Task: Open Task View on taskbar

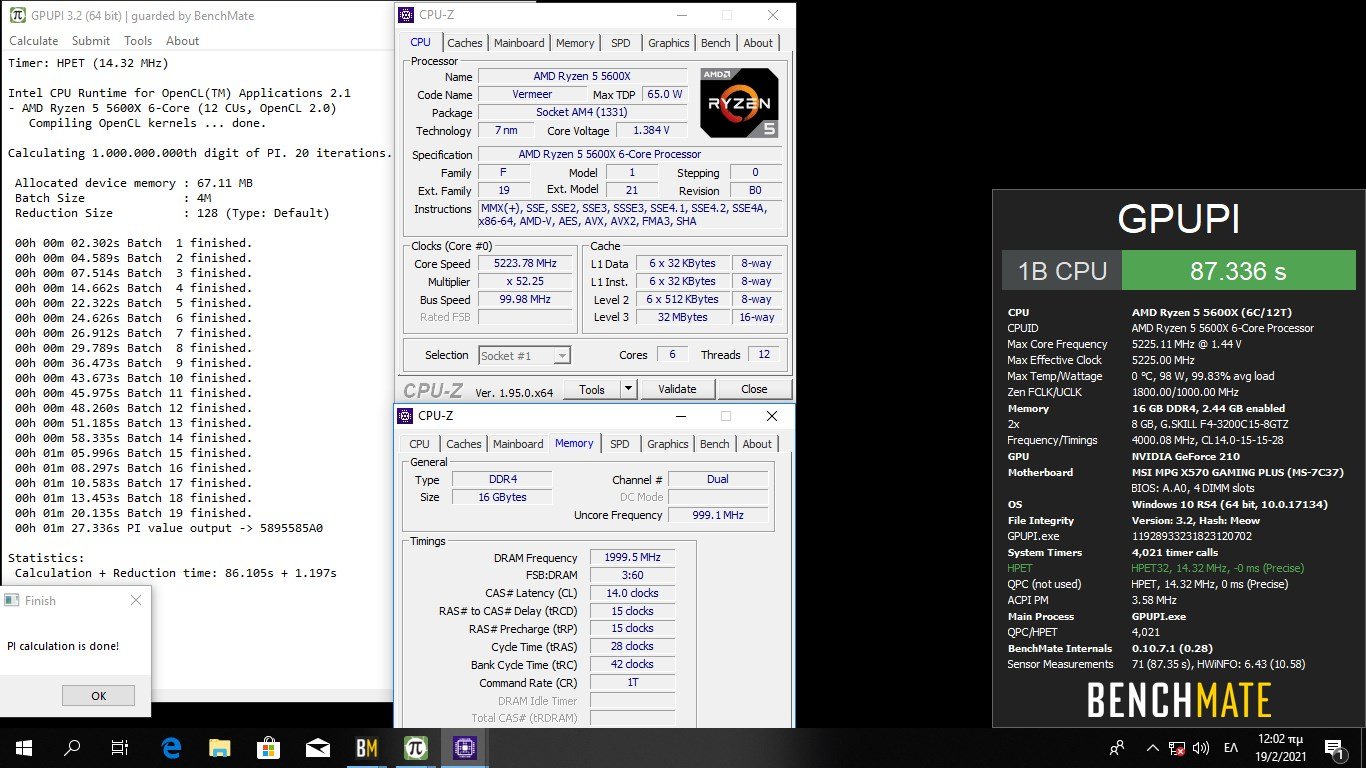Action: [120, 748]
